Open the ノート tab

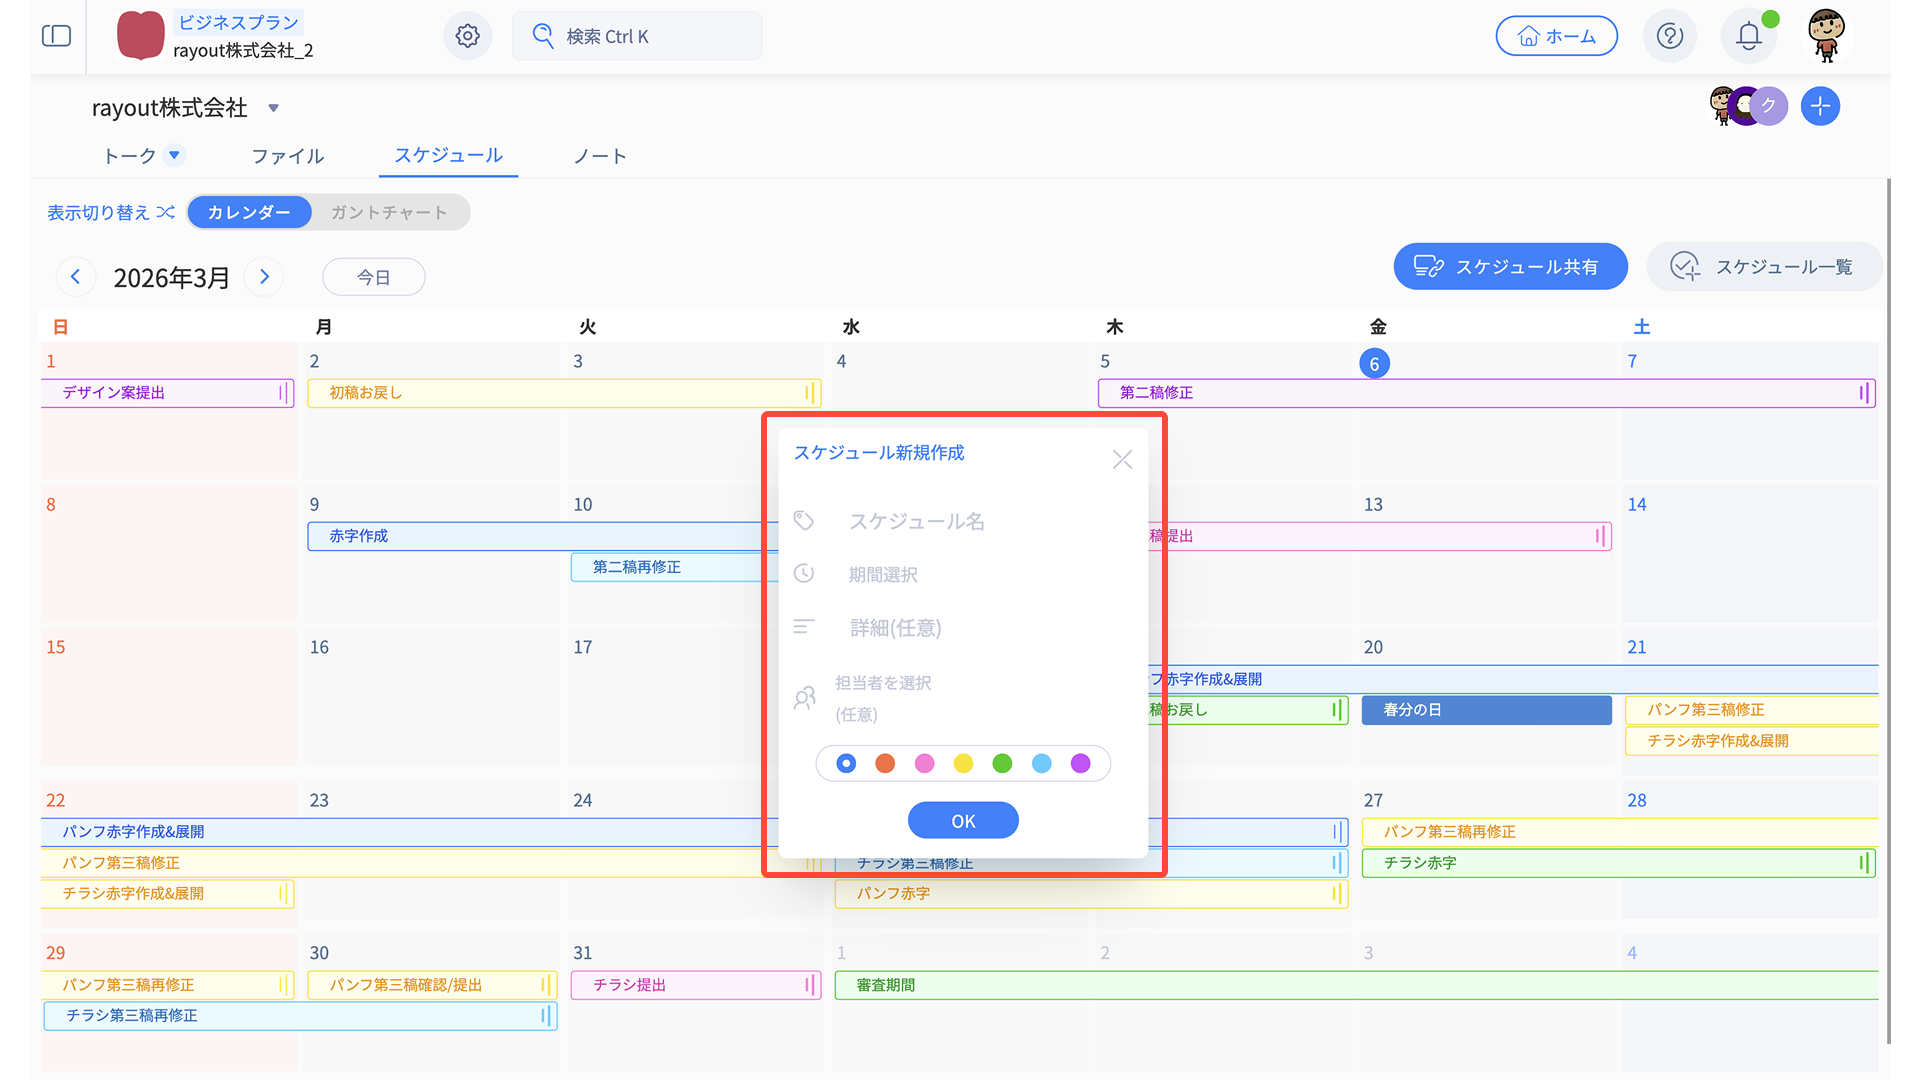click(x=599, y=156)
